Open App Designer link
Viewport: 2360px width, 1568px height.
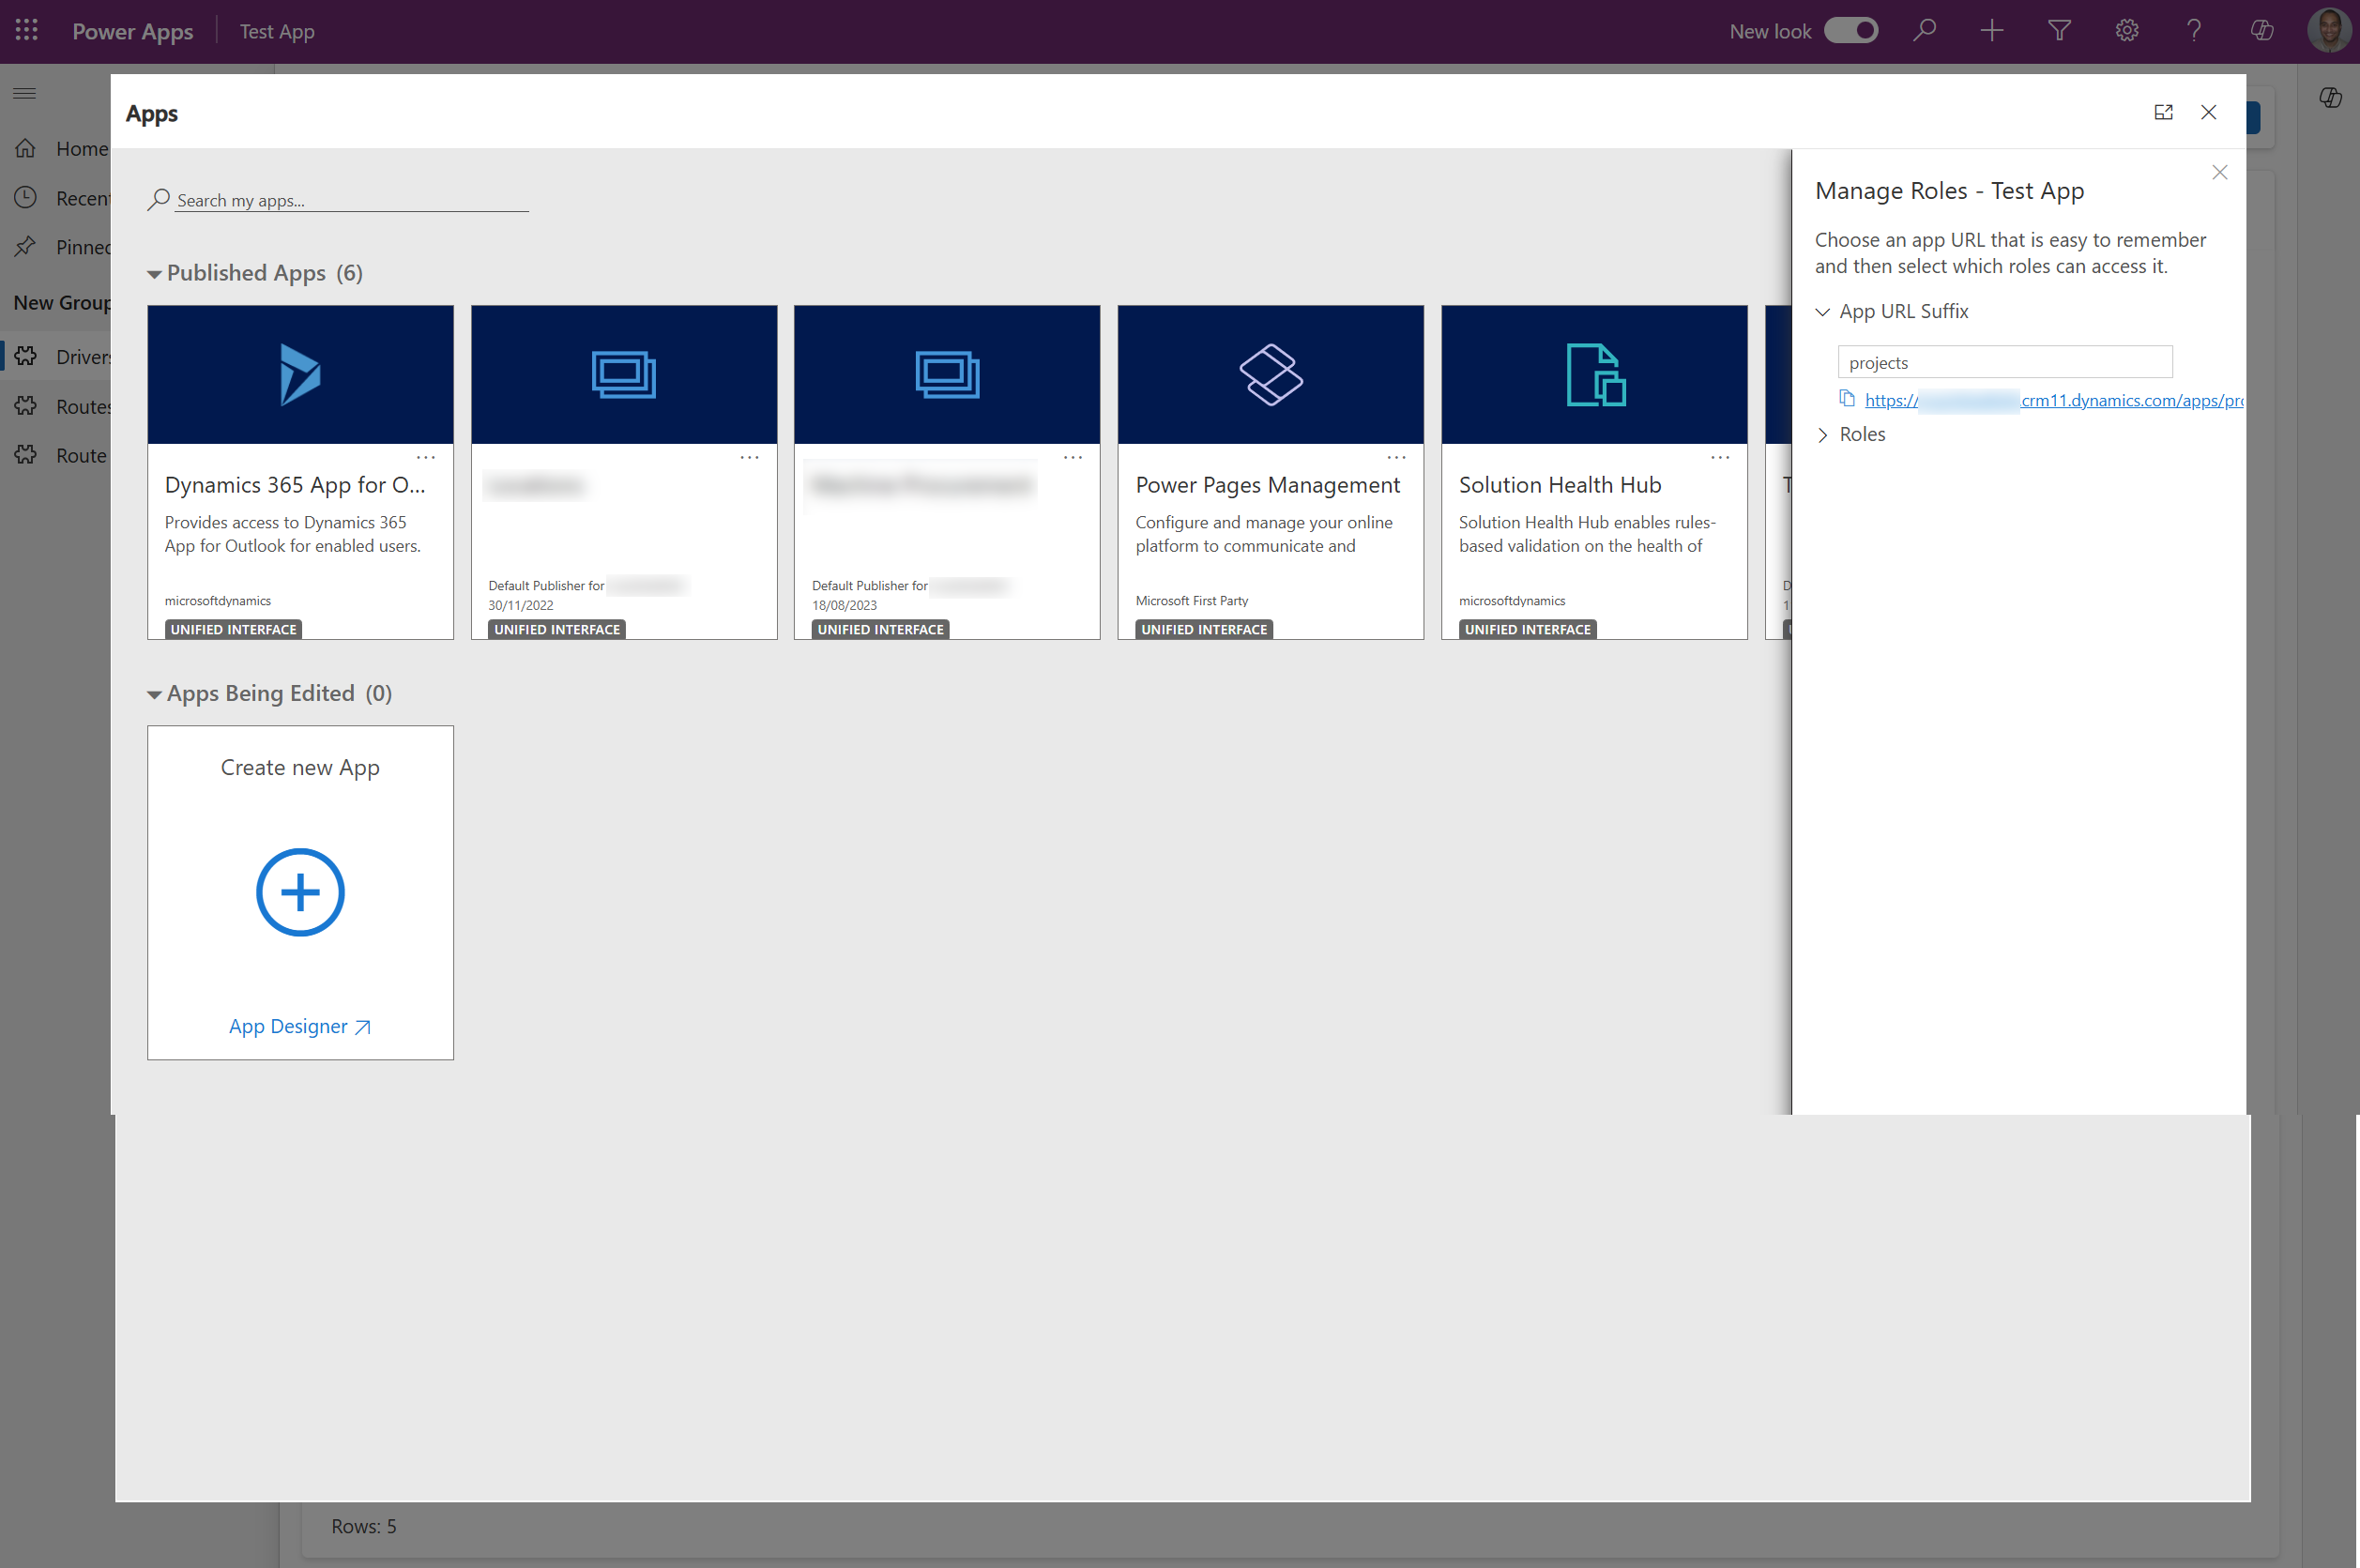click(x=299, y=1026)
